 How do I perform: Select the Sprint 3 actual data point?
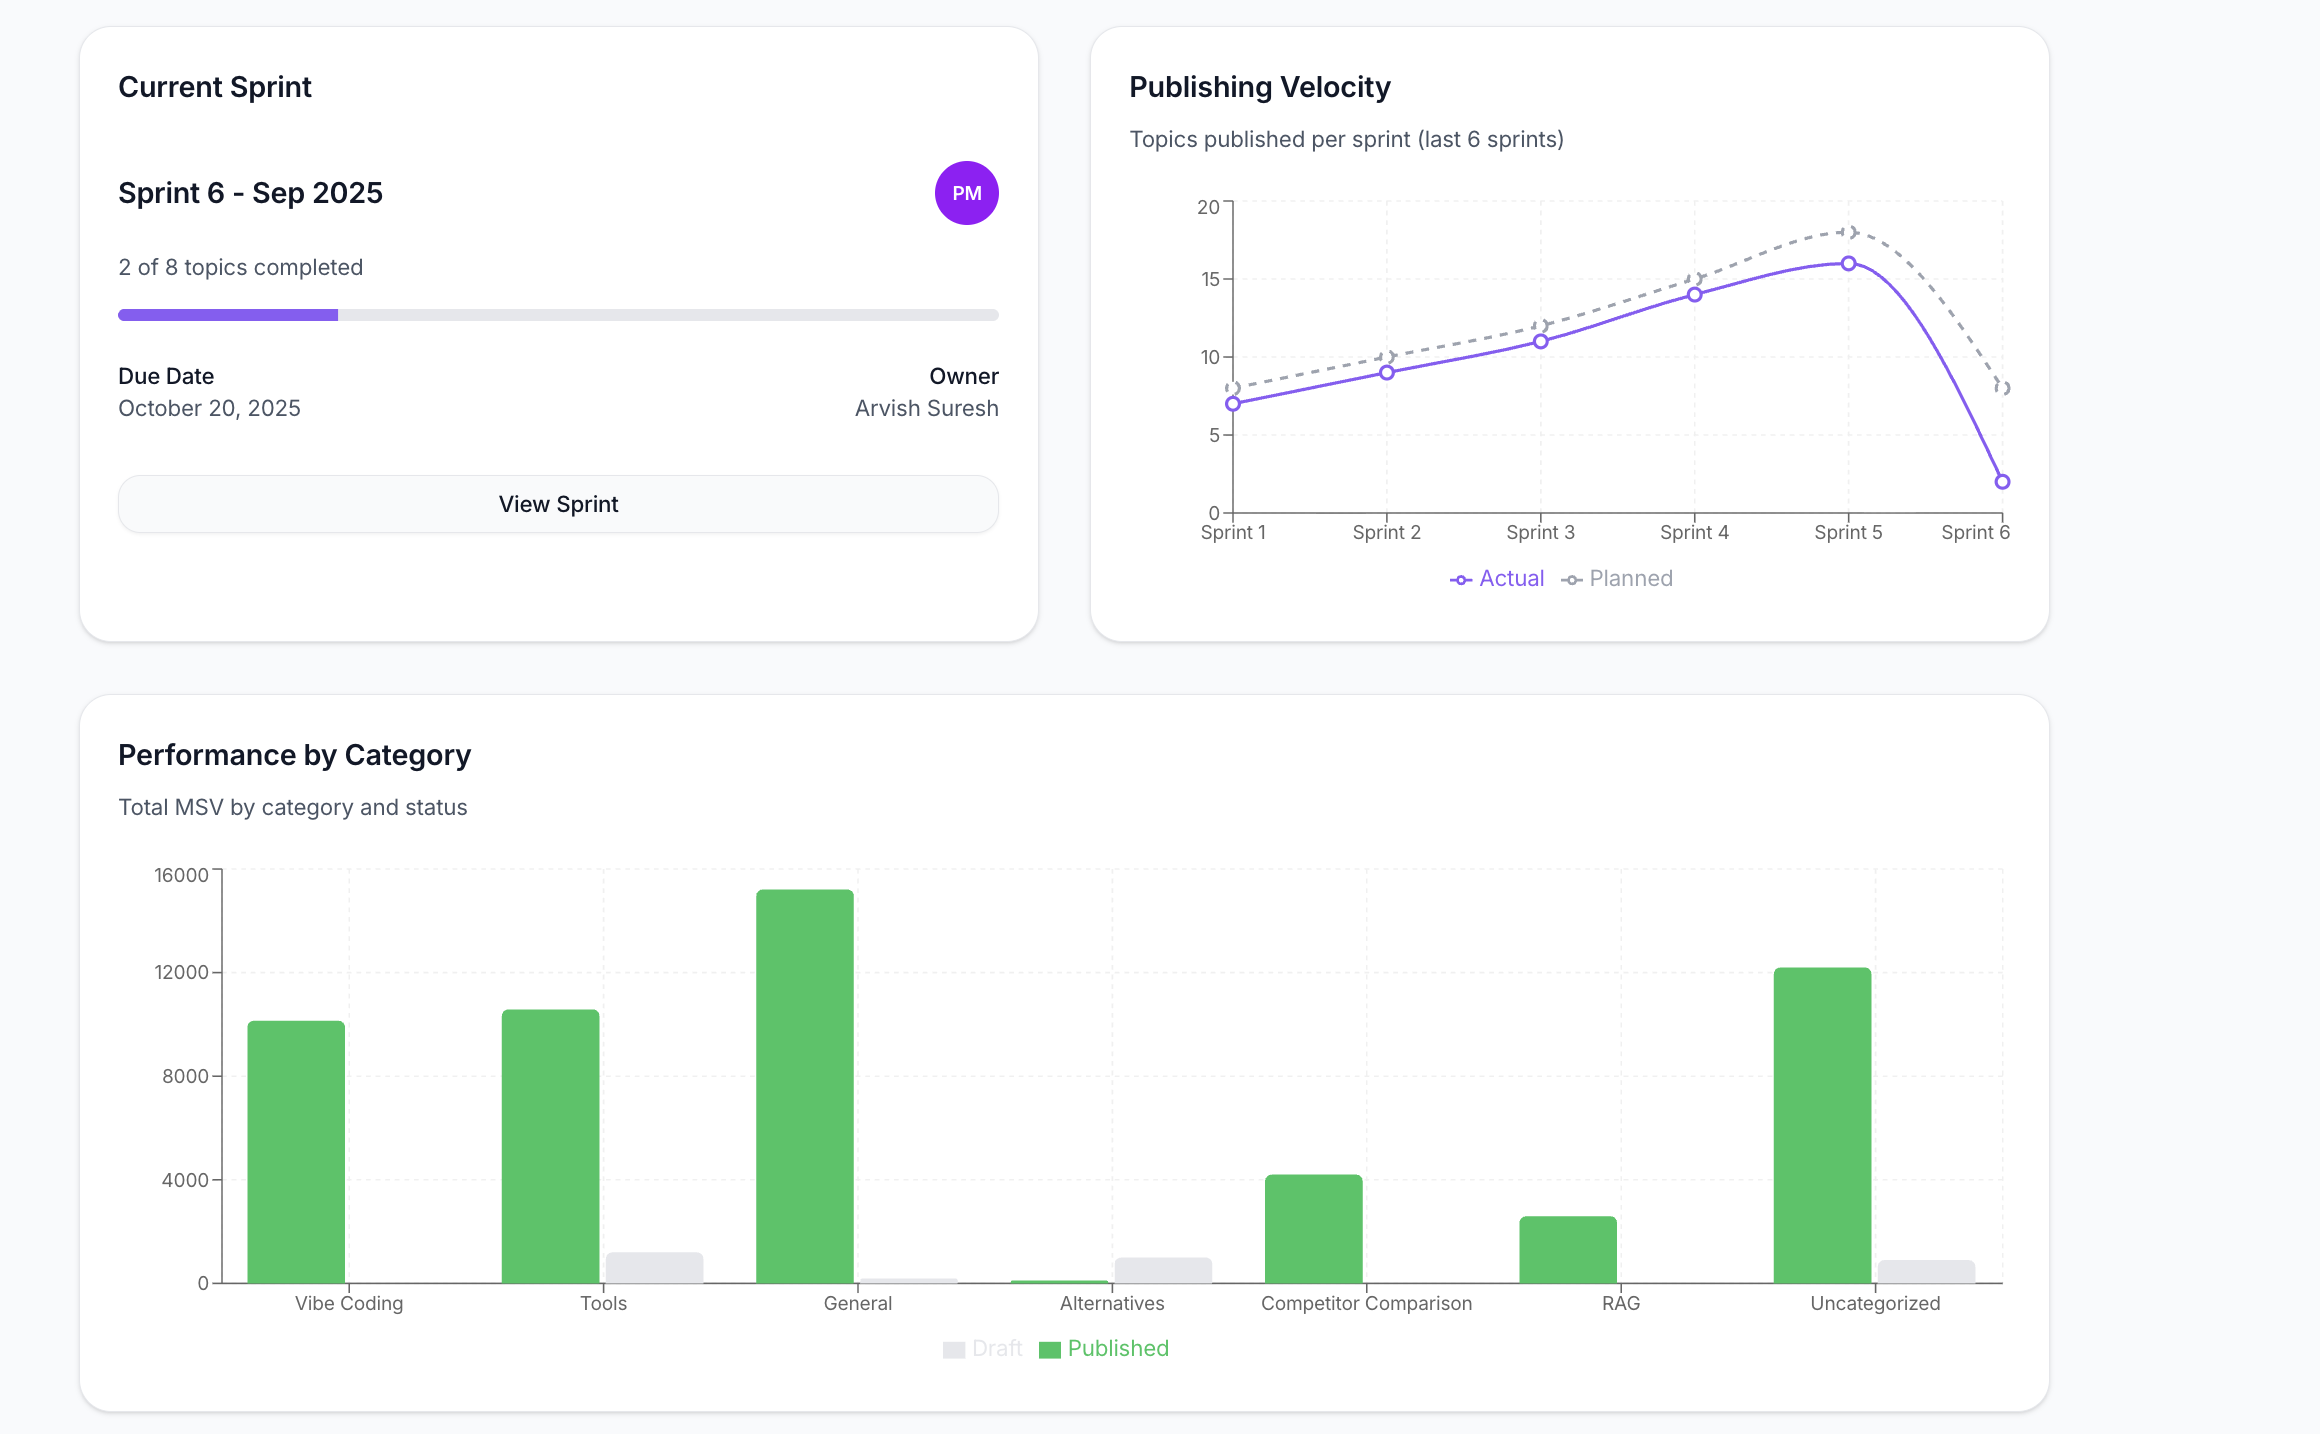[x=1541, y=342]
